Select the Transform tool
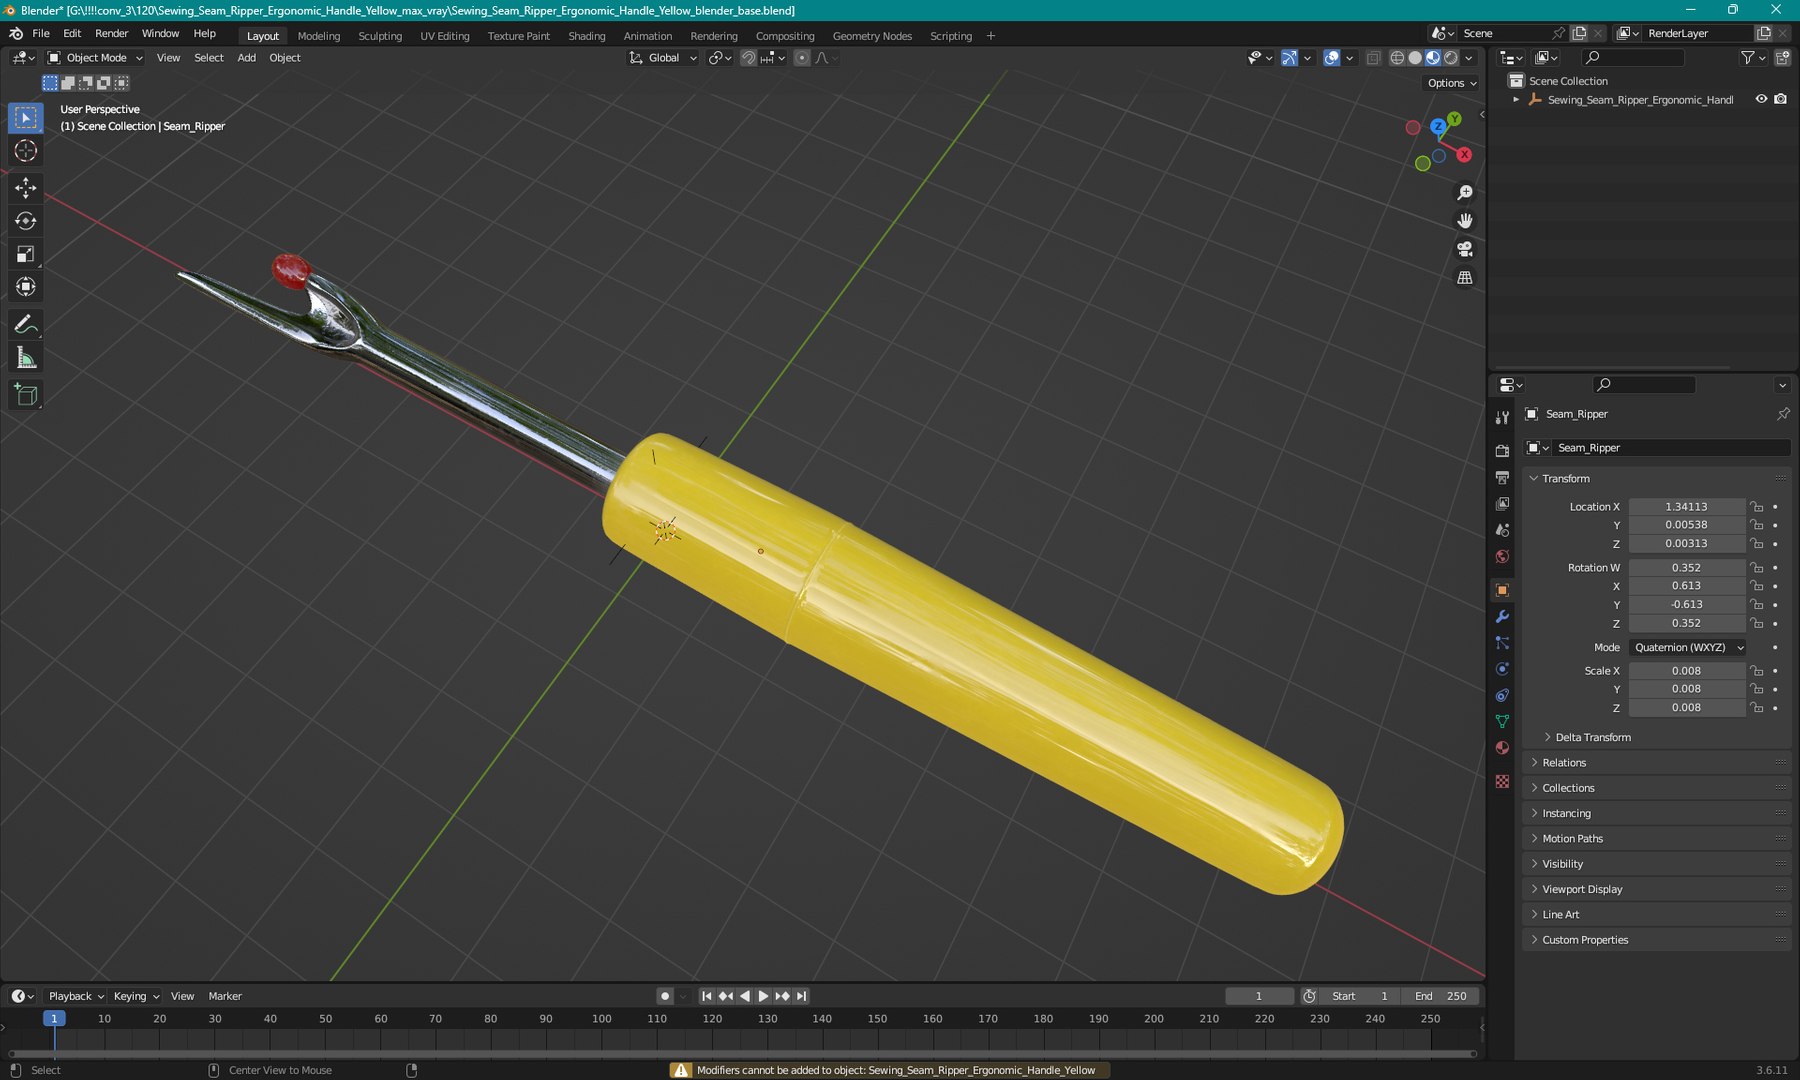This screenshot has height=1080, width=1800. click(x=26, y=287)
